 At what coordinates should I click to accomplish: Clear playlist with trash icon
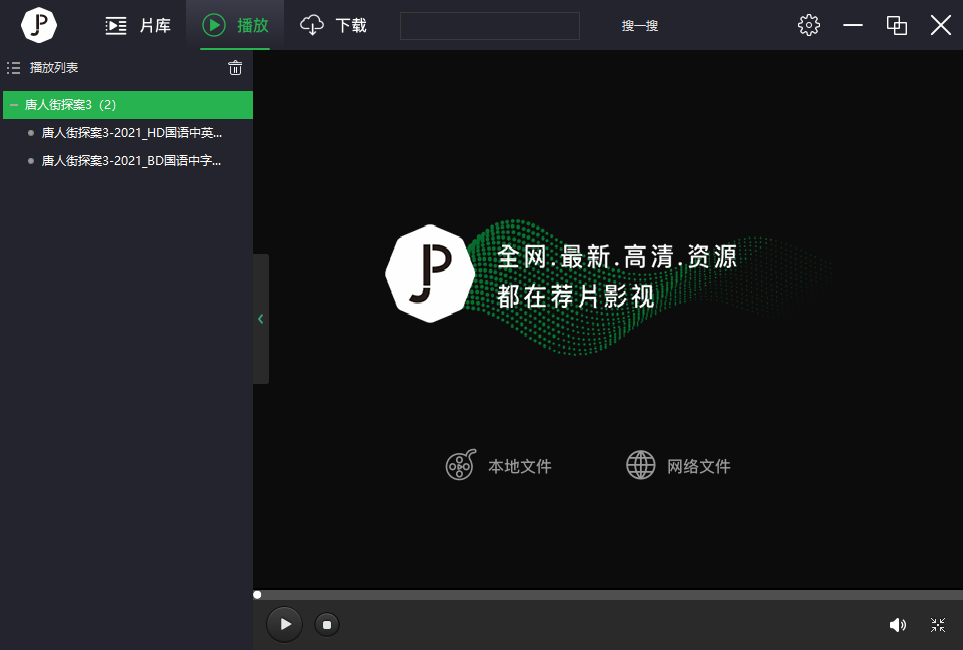(235, 68)
